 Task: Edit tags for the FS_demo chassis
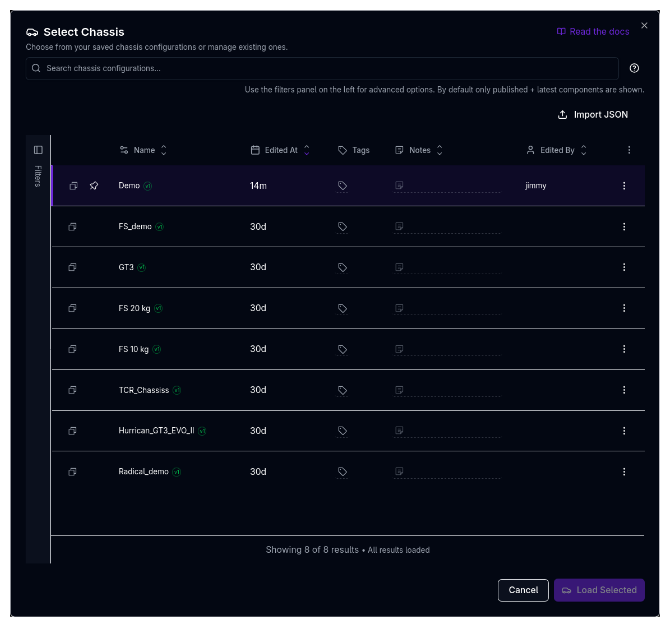click(342, 227)
